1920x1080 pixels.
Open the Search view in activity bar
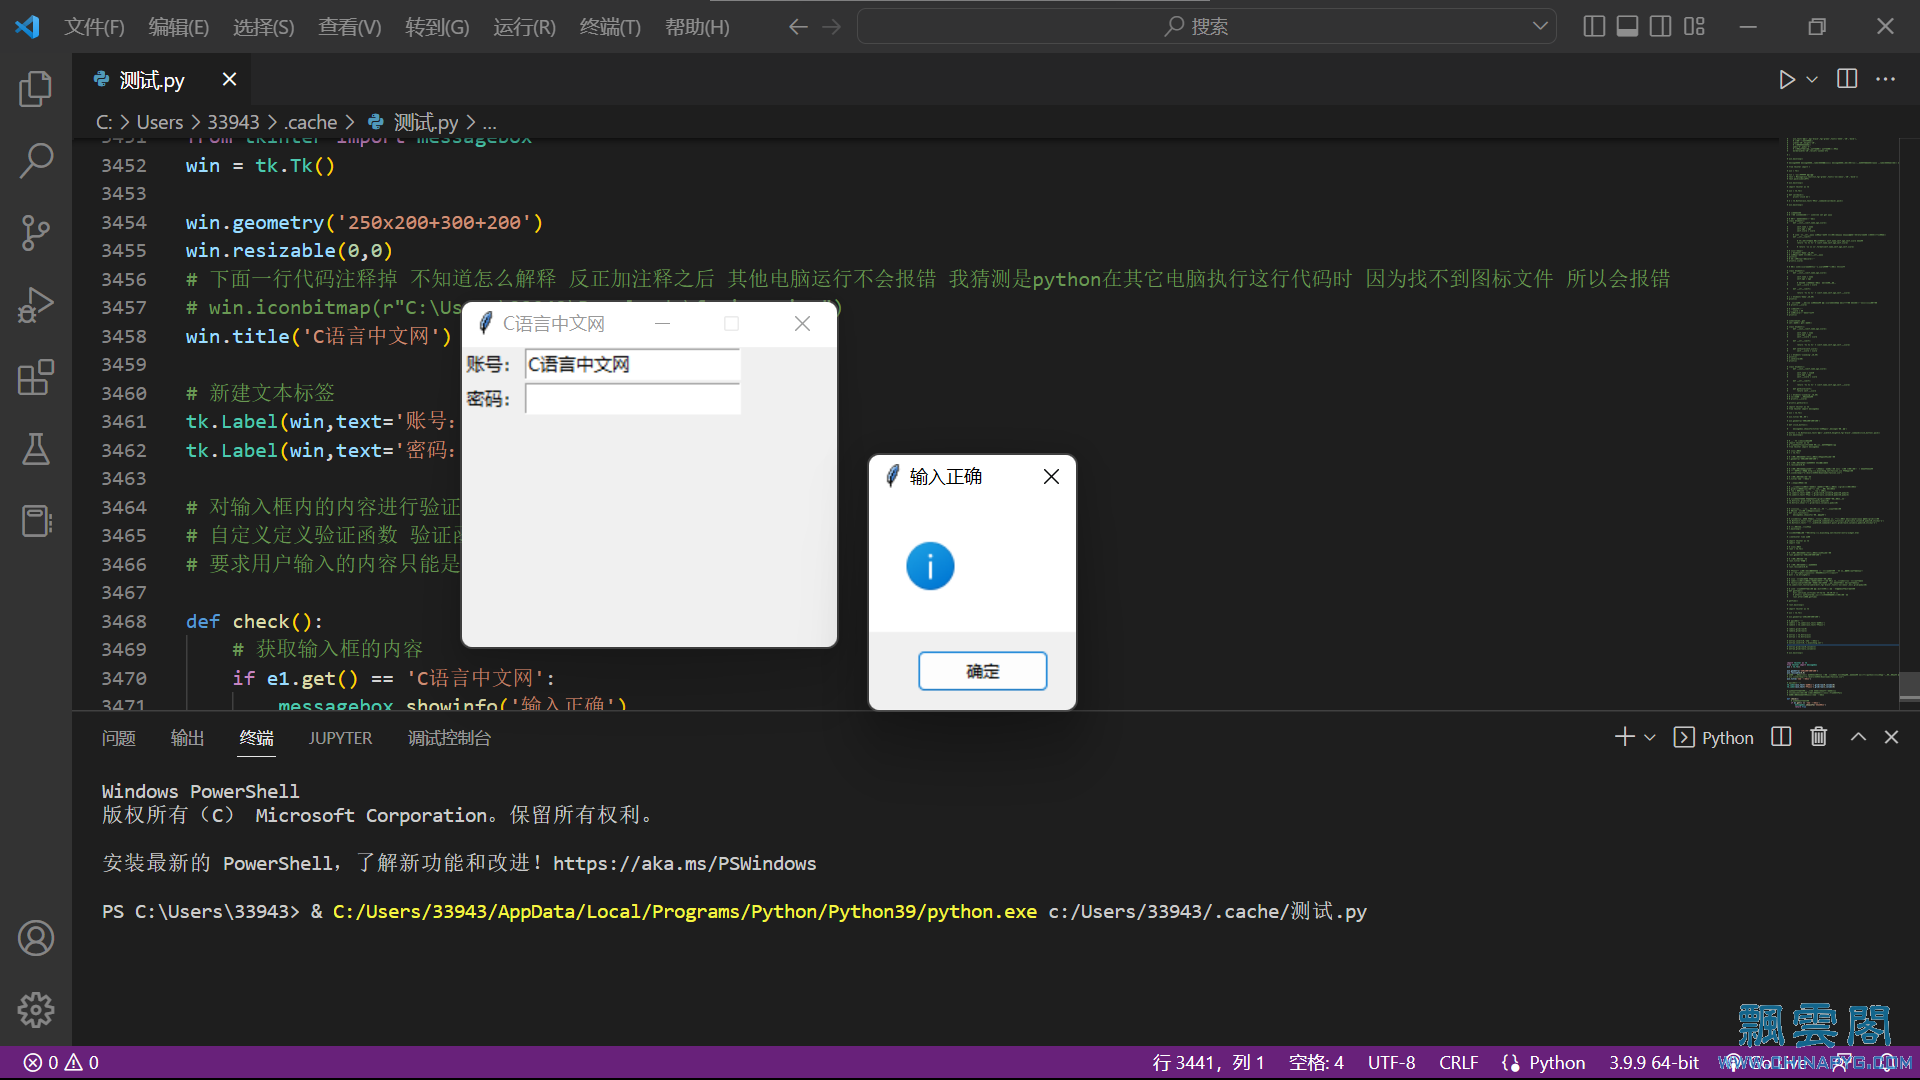tap(36, 161)
